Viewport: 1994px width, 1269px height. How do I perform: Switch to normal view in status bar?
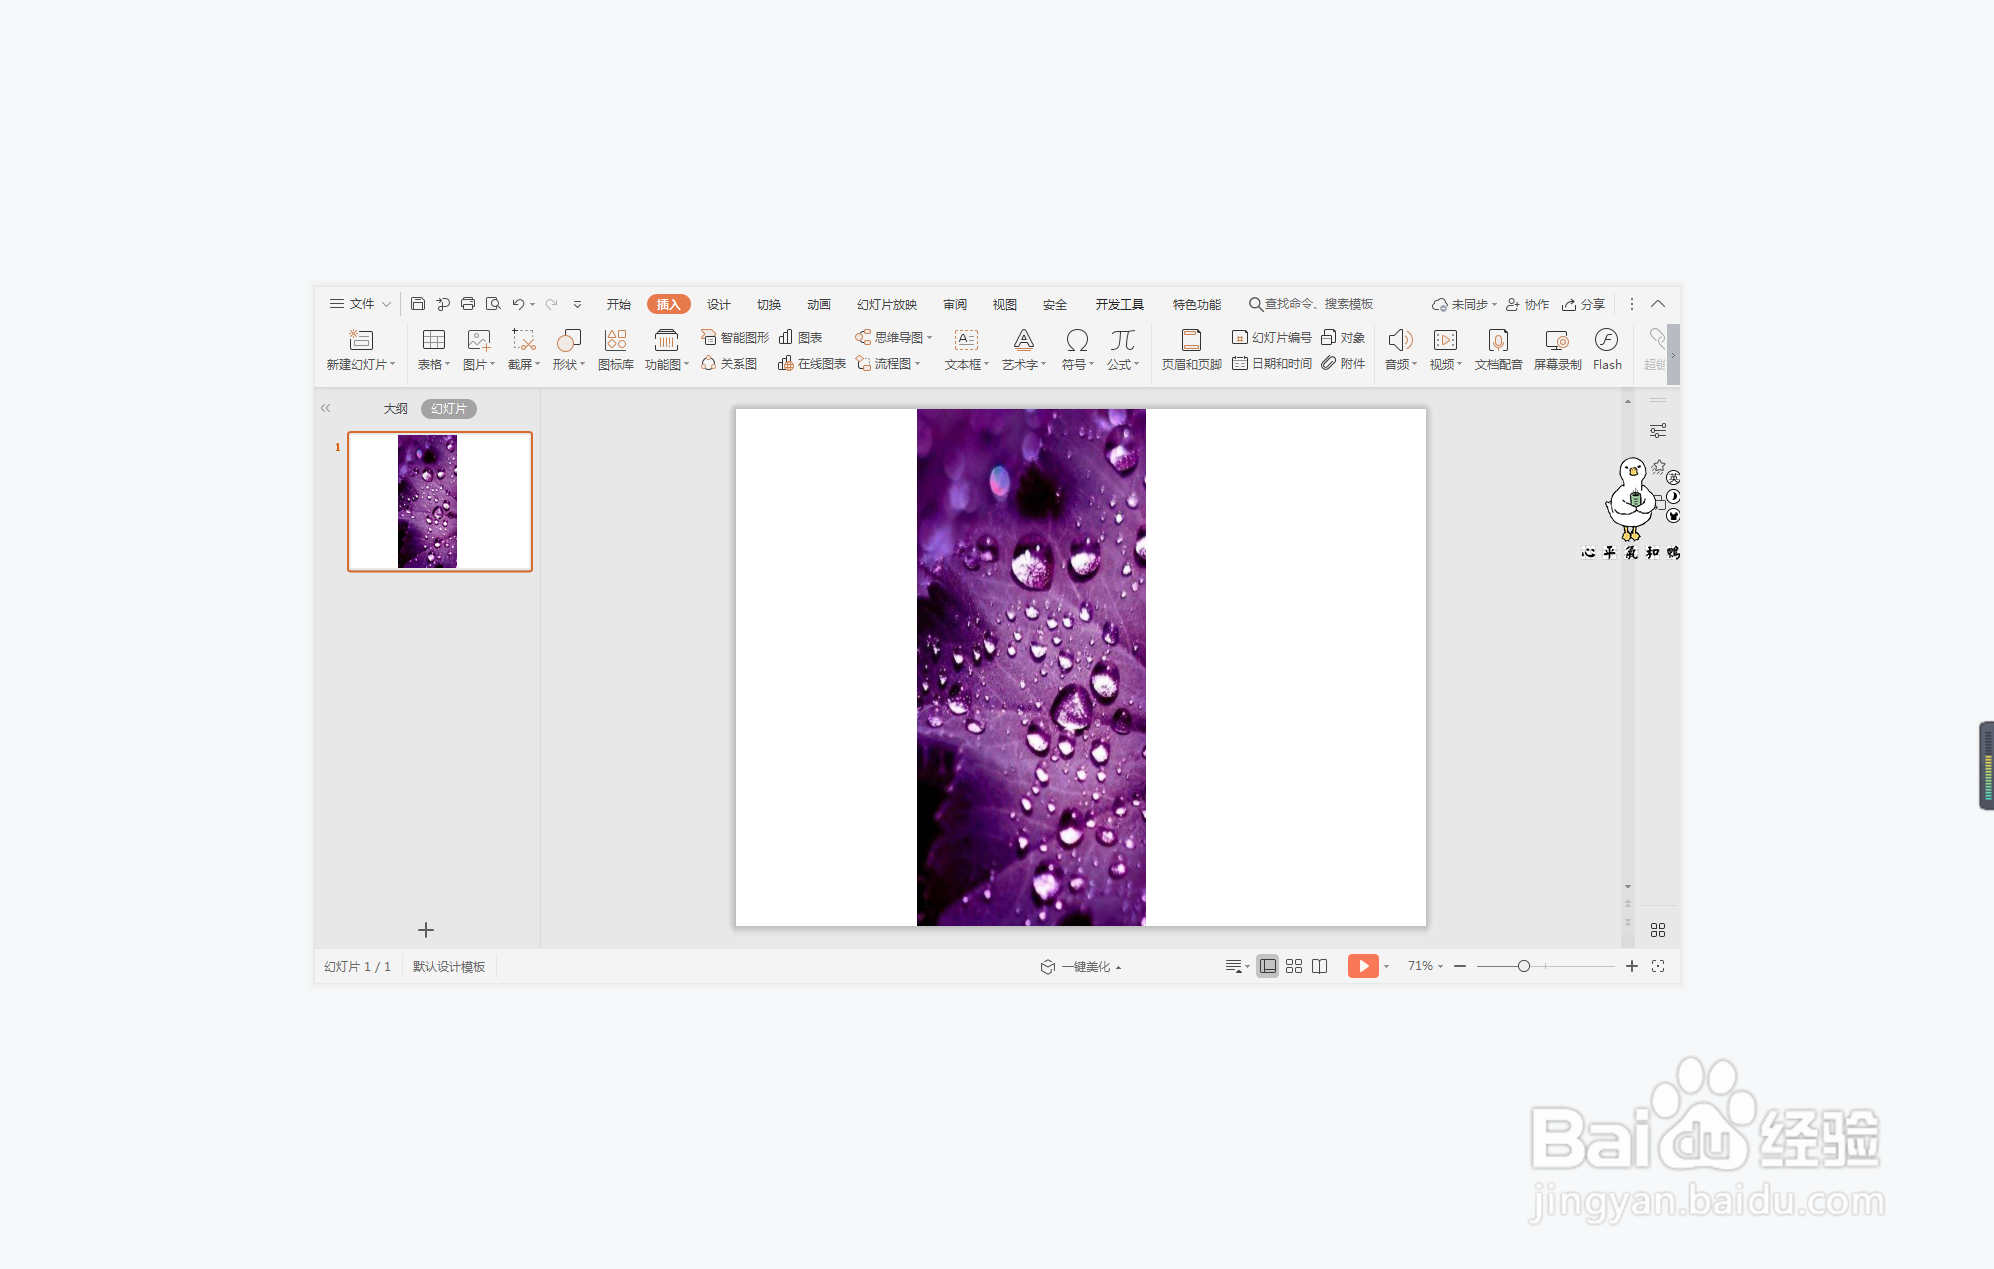tap(1267, 966)
